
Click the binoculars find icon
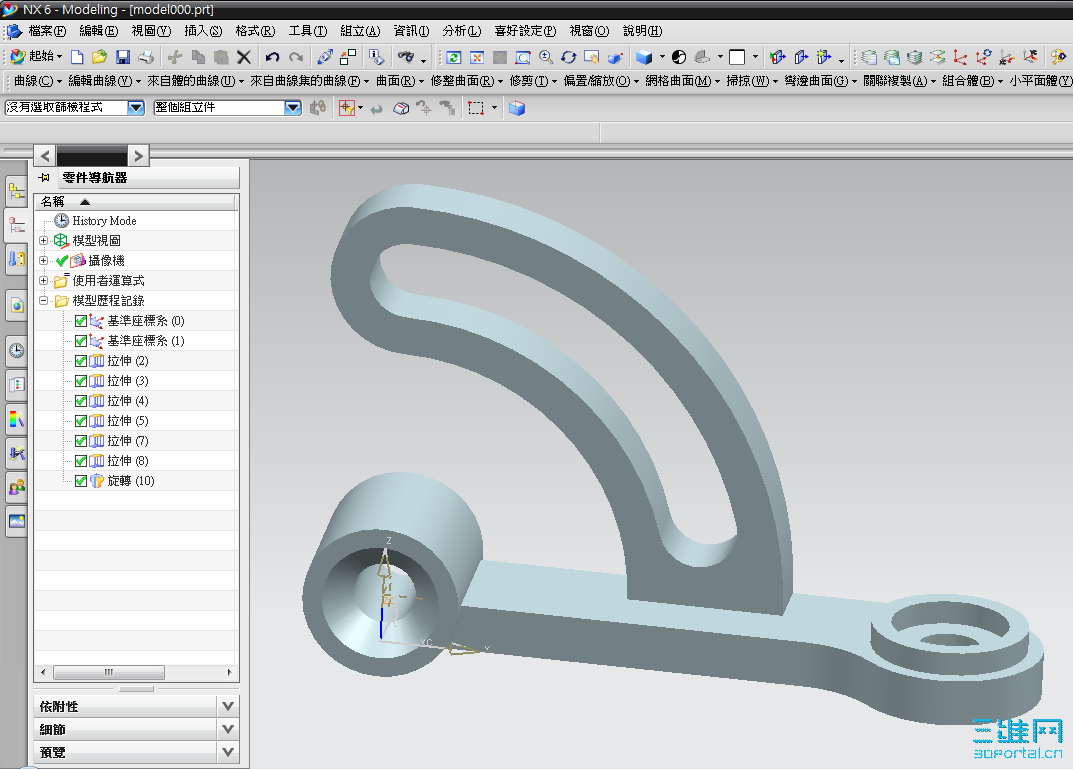point(406,57)
